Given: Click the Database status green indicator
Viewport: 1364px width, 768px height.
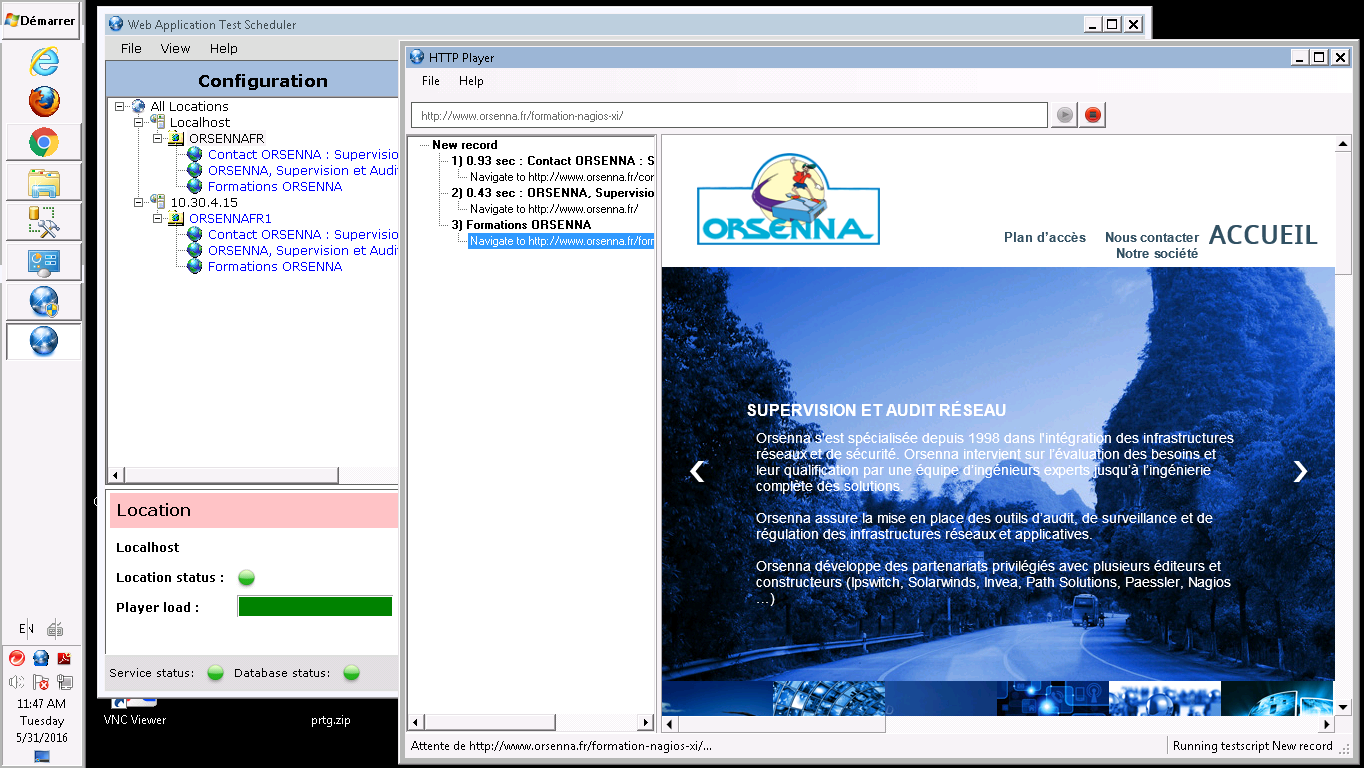Looking at the screenshot, I should coord(351,673).
